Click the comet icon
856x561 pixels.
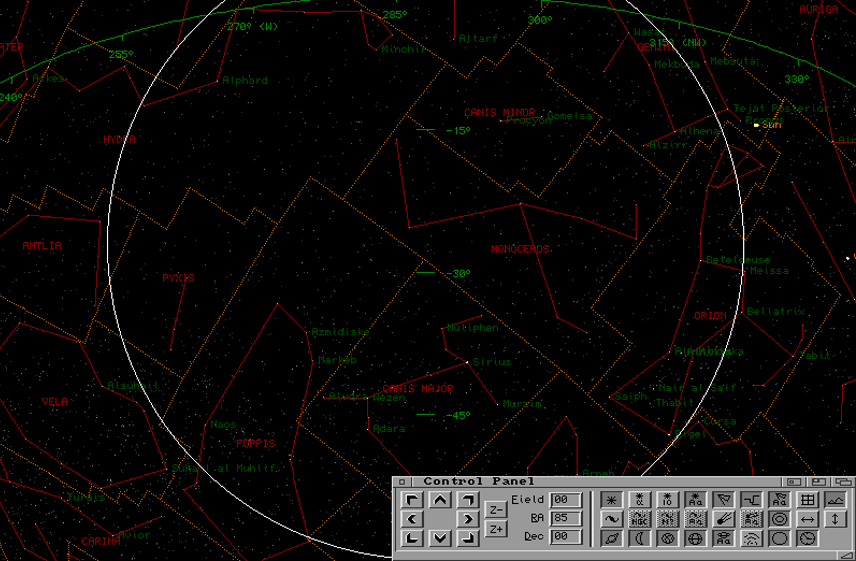tap(724, 519)
